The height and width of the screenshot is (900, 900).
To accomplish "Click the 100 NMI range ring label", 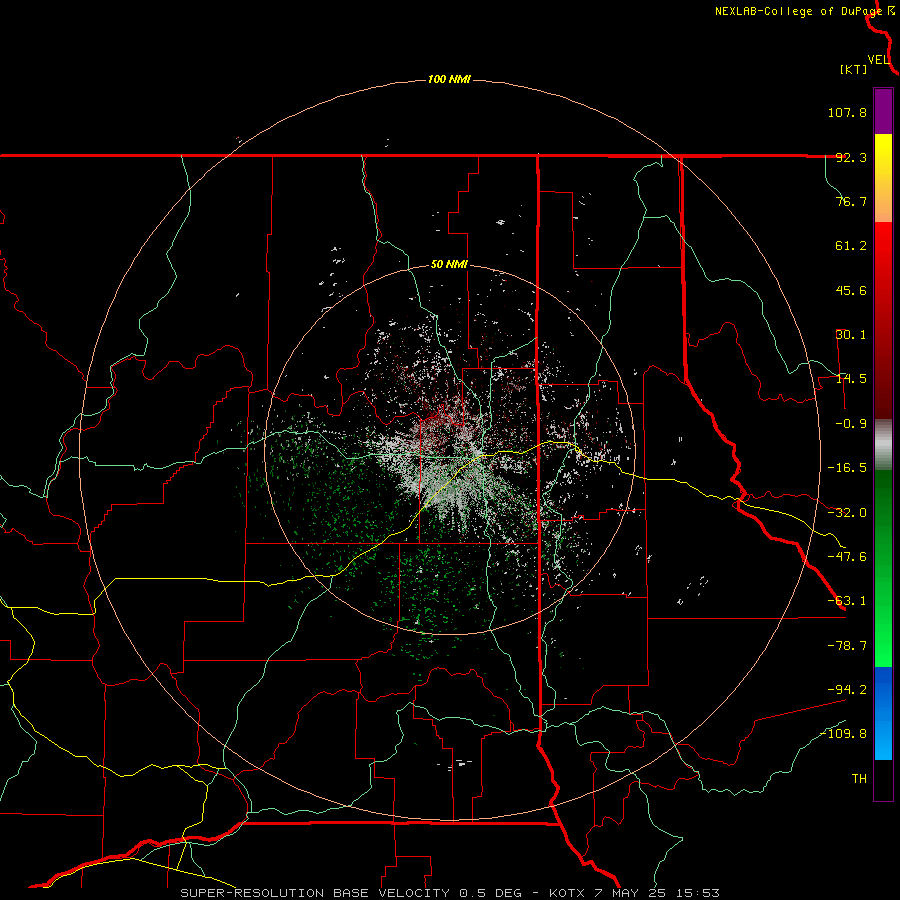I will (x=449, y=79).
